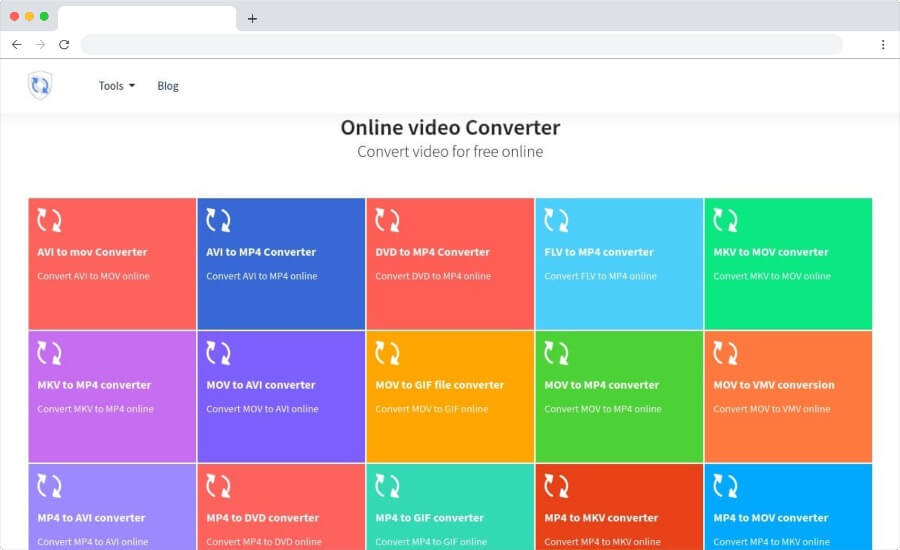Click convert icon on FLV to MP4 card
900x550 pixels.
coord(556,220)
